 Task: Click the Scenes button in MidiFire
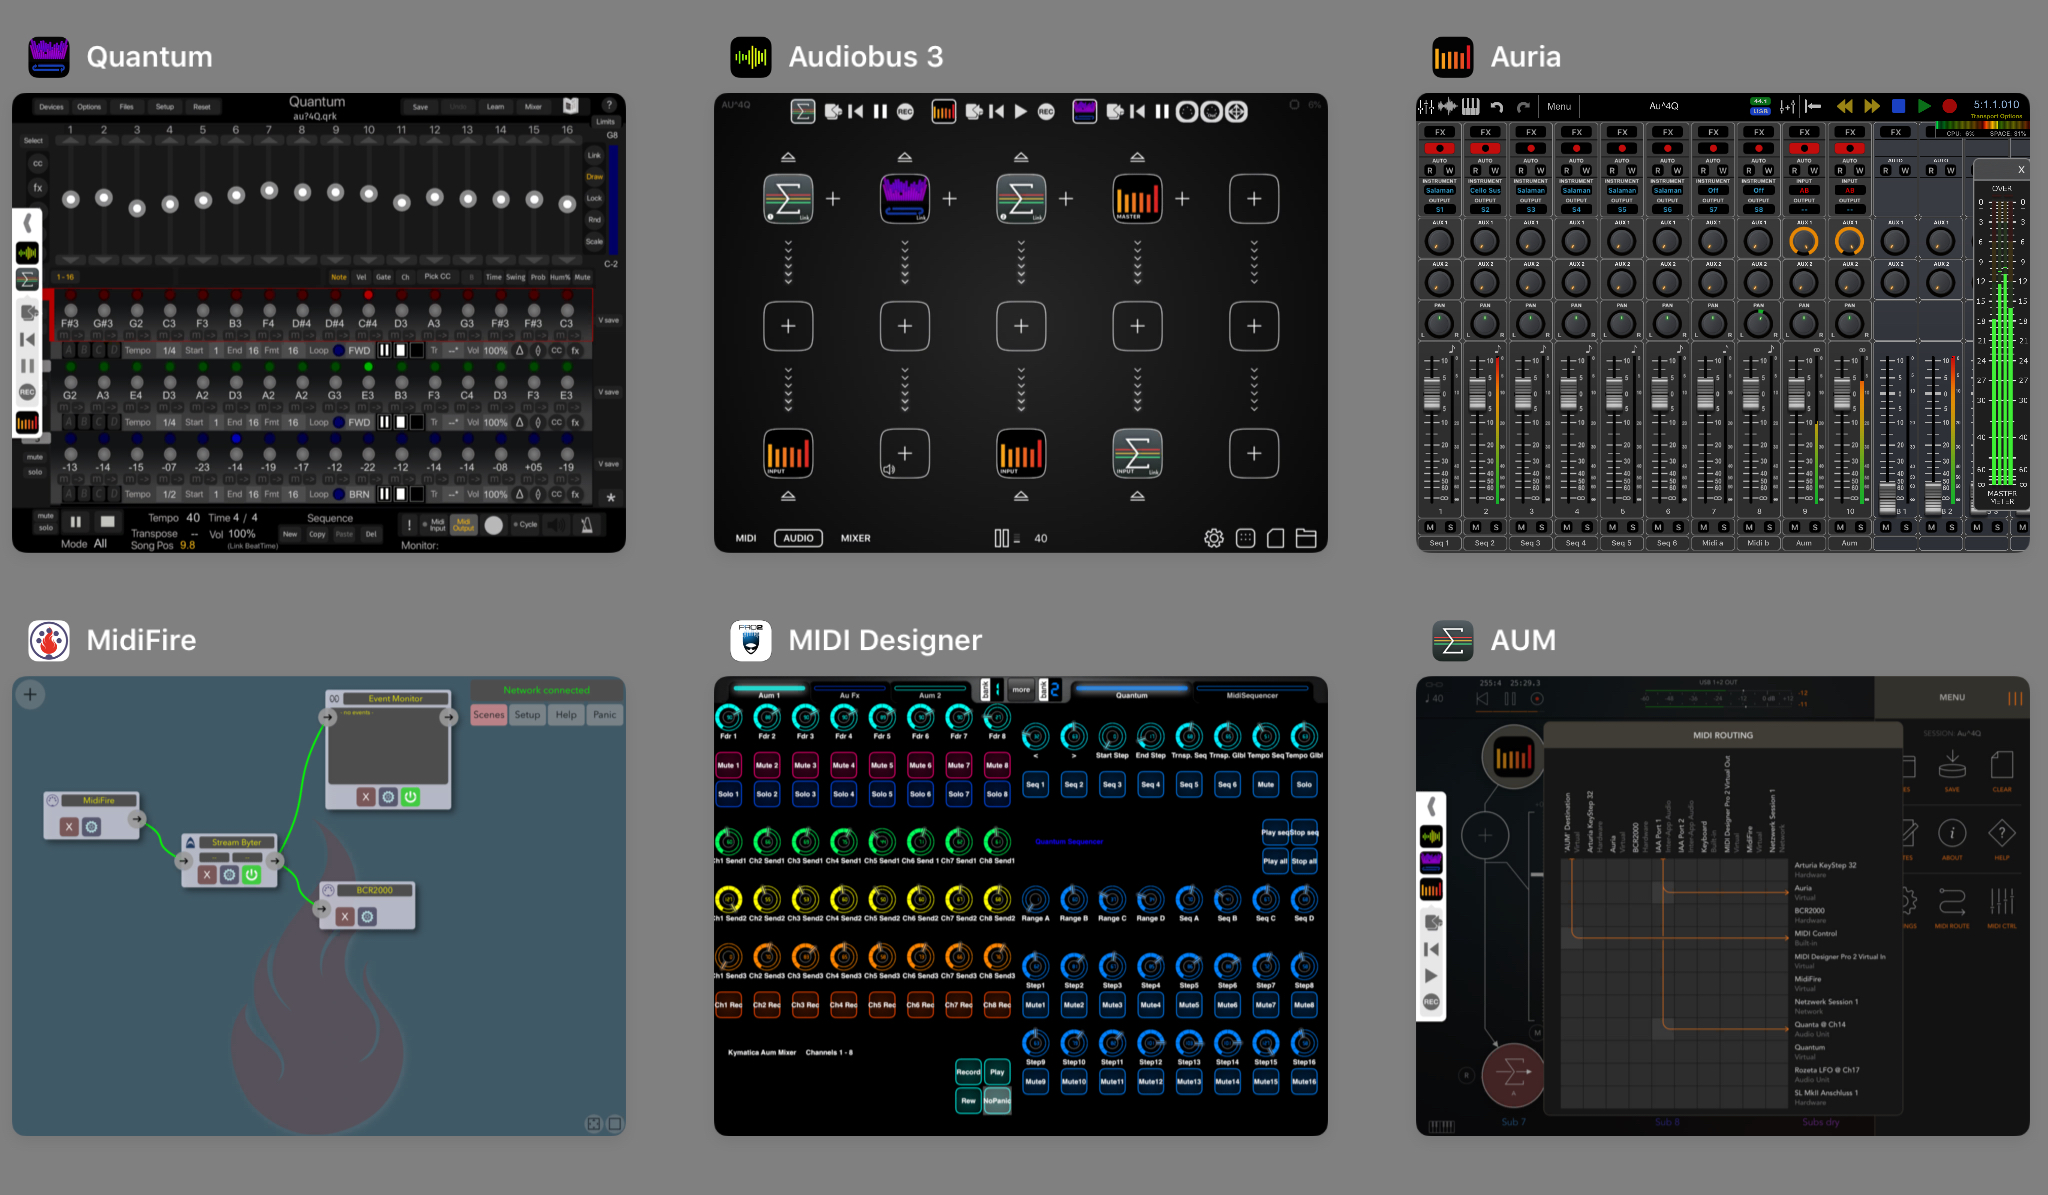pyautogui.click(x=489, y=715)
